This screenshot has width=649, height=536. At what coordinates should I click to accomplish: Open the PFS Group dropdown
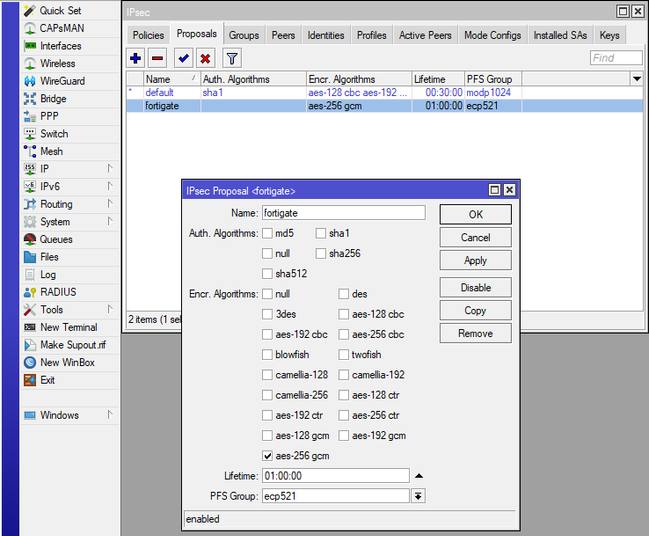pos(419,496)
